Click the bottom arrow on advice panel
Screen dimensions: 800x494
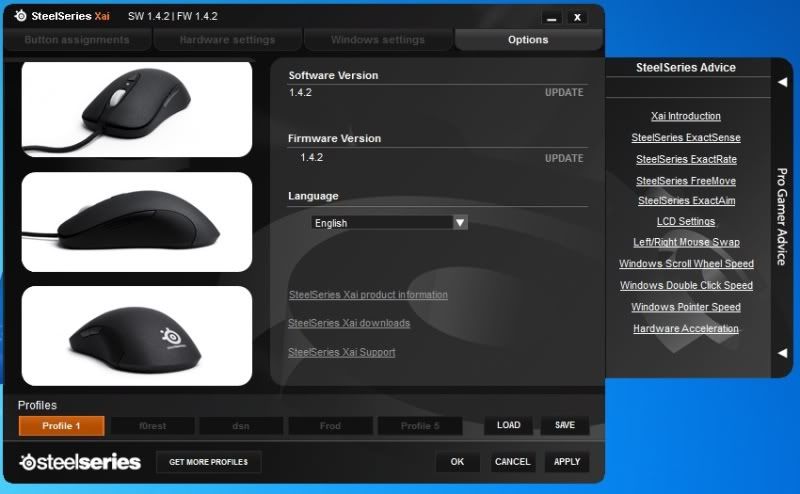pyautogui.click(x=782, y=353)
